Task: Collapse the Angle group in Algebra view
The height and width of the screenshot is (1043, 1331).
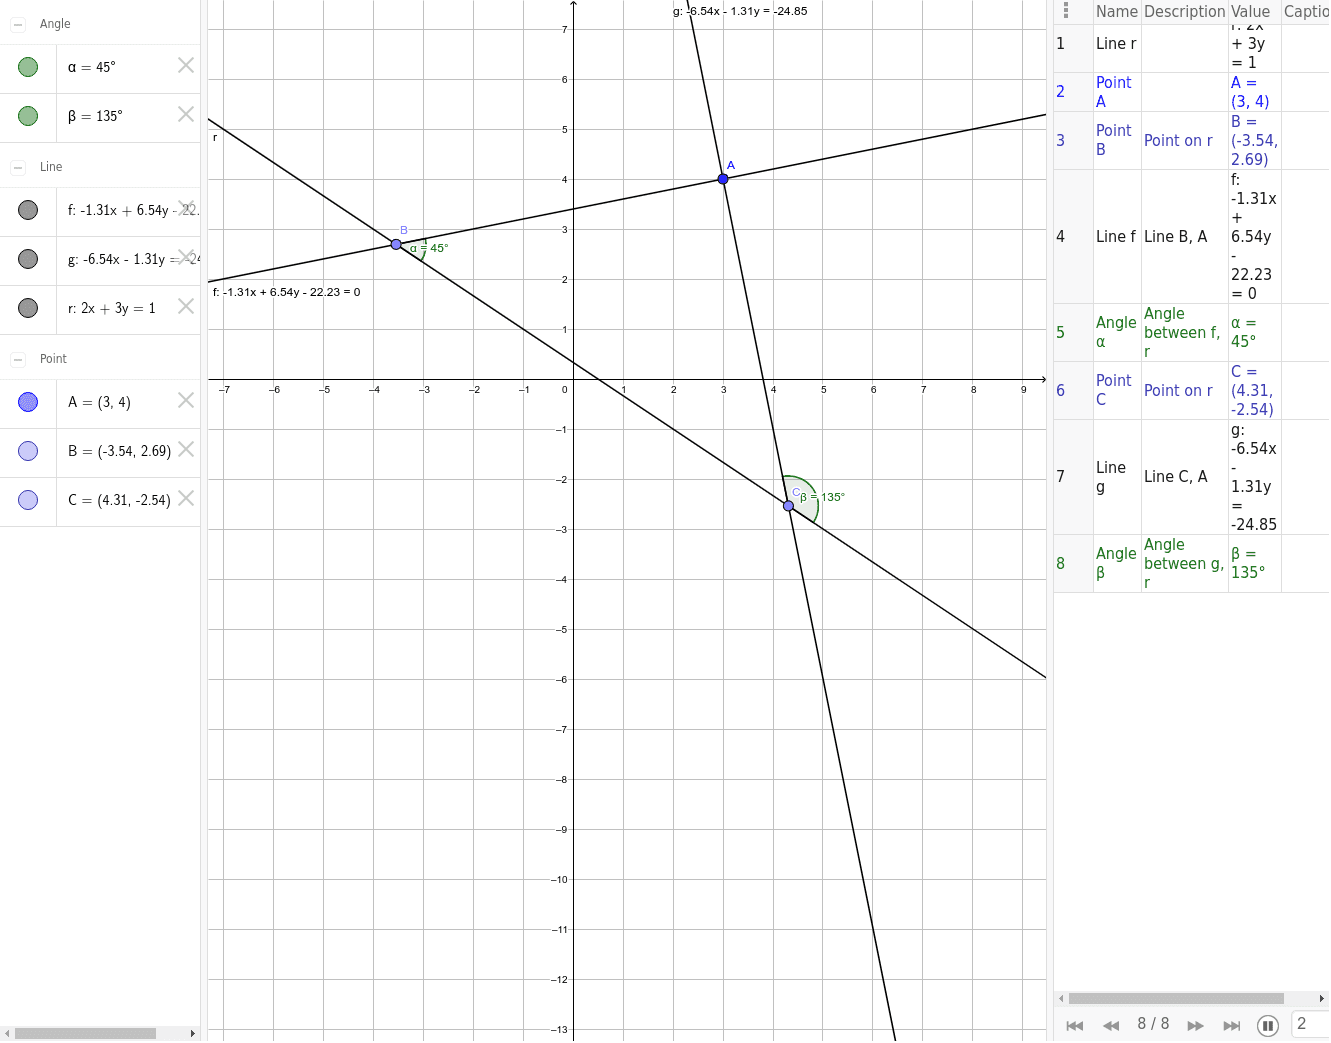Action: pos(18,24)
